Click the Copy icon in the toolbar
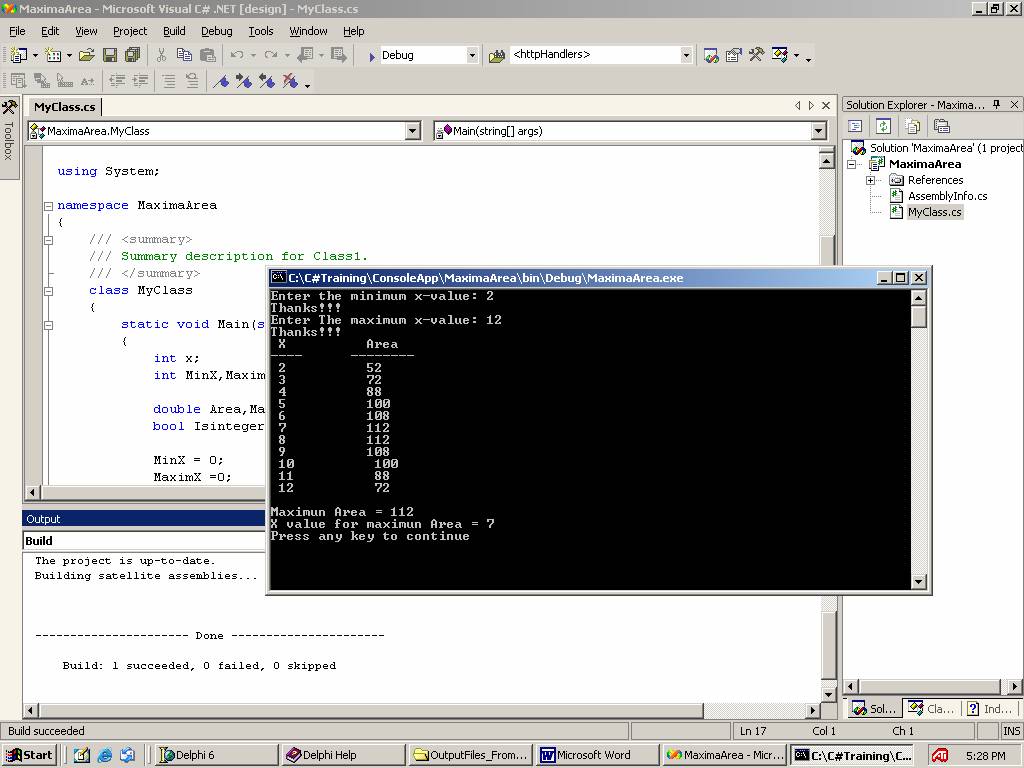 pyautogui.click(x=184, y=56)
